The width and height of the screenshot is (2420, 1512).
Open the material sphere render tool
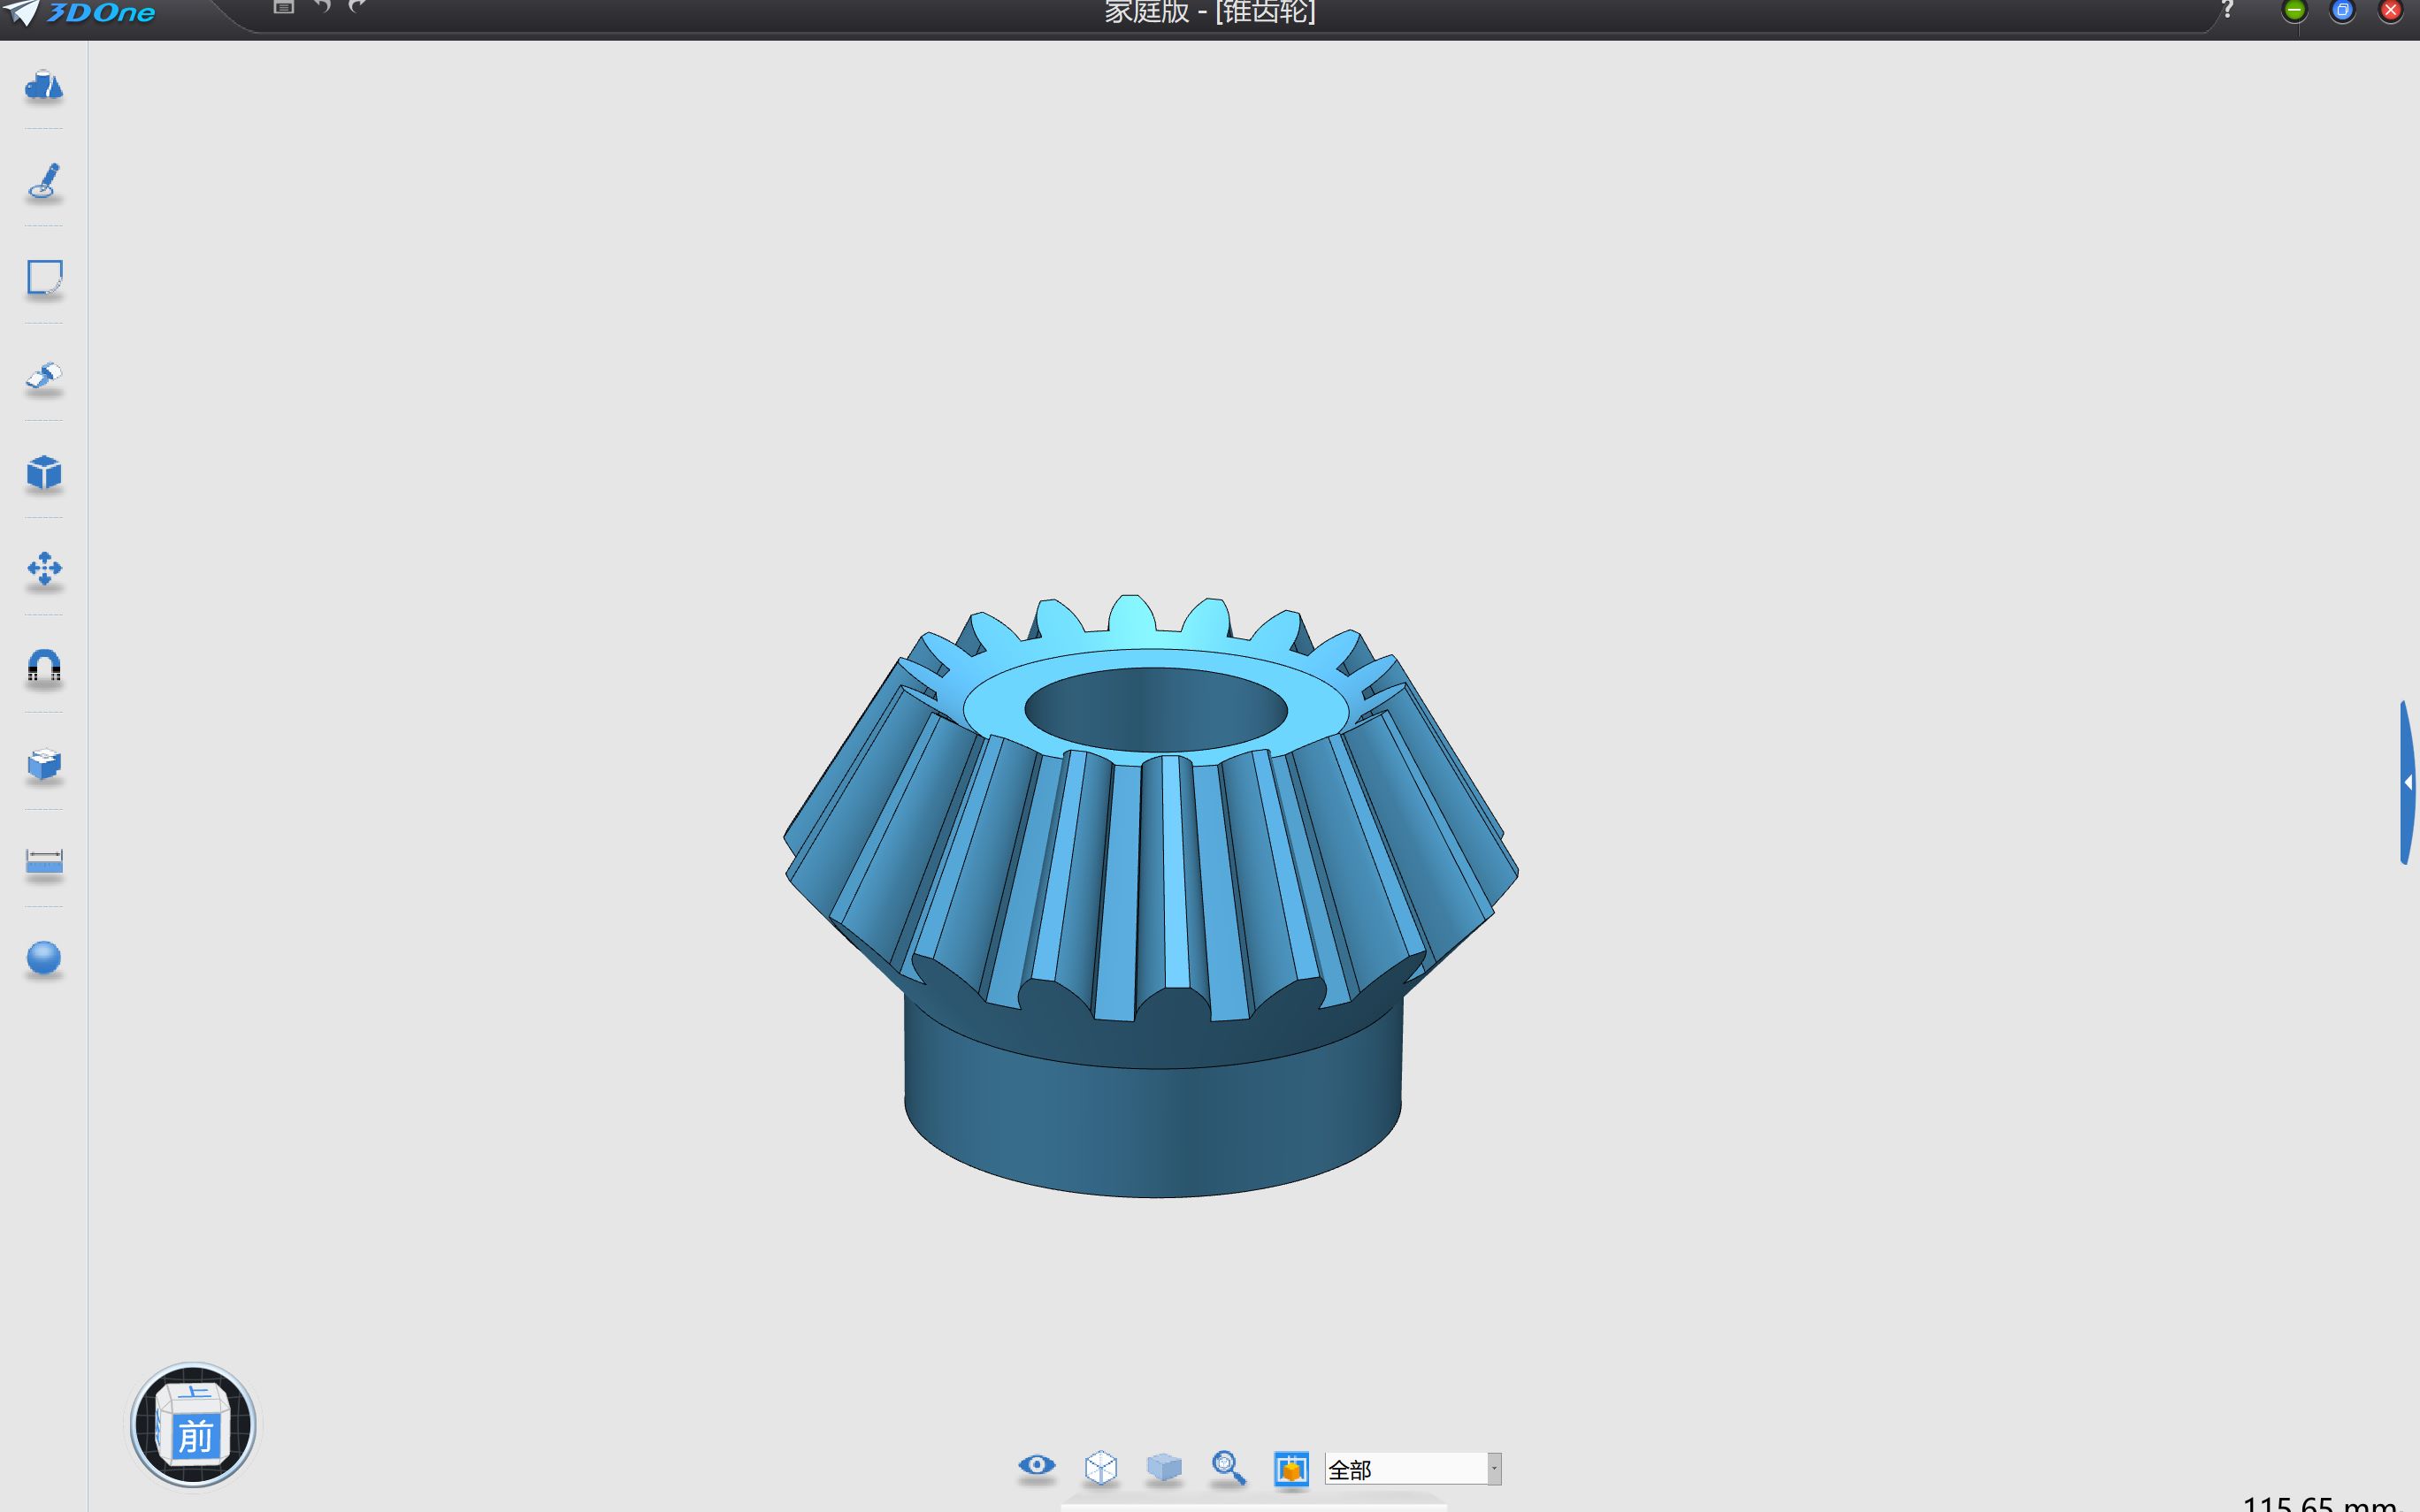coord(43,958)
